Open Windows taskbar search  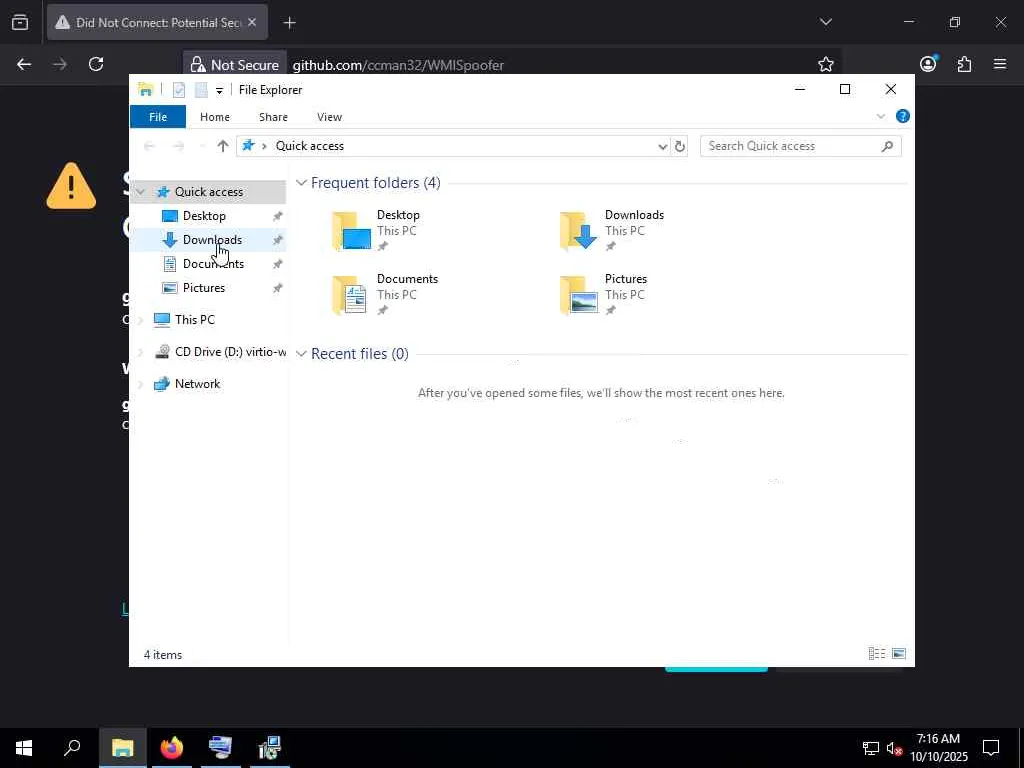(72, 748)
